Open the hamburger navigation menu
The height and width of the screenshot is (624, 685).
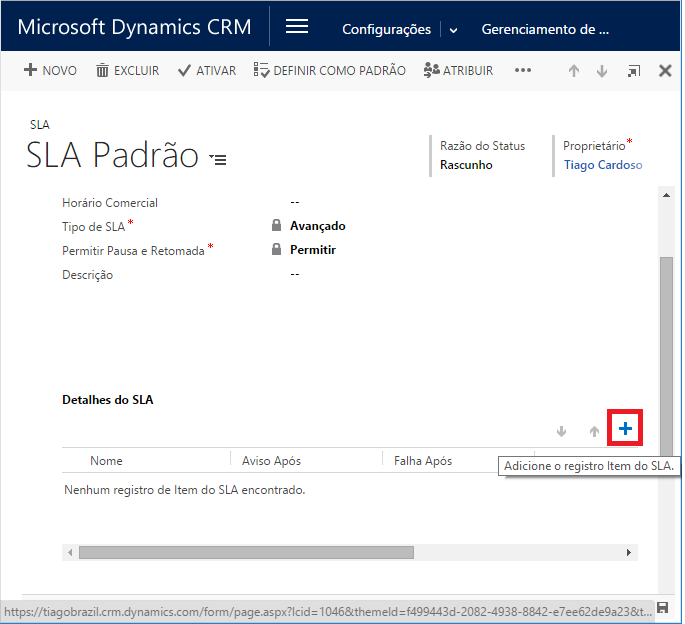point(297,28)
